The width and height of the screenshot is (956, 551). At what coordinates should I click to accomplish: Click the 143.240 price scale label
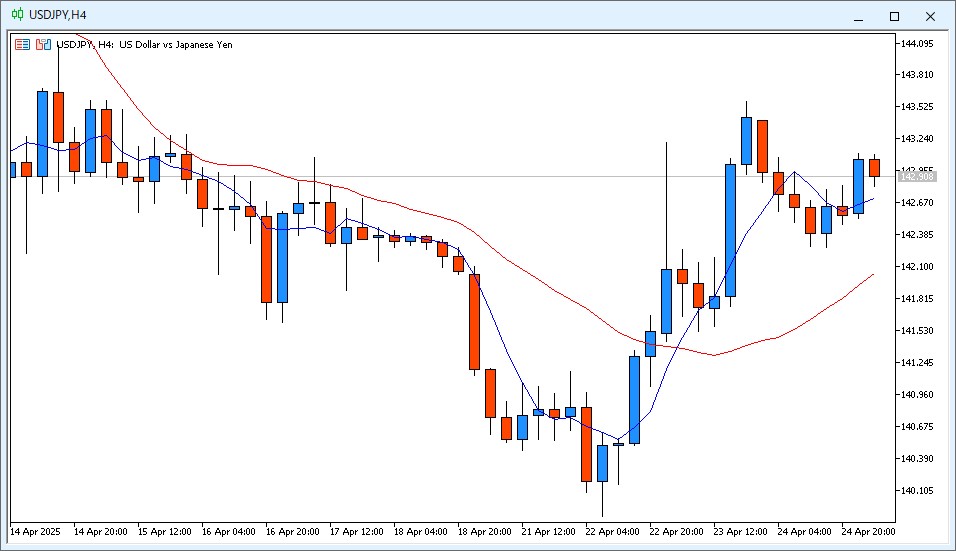(917, 139)
